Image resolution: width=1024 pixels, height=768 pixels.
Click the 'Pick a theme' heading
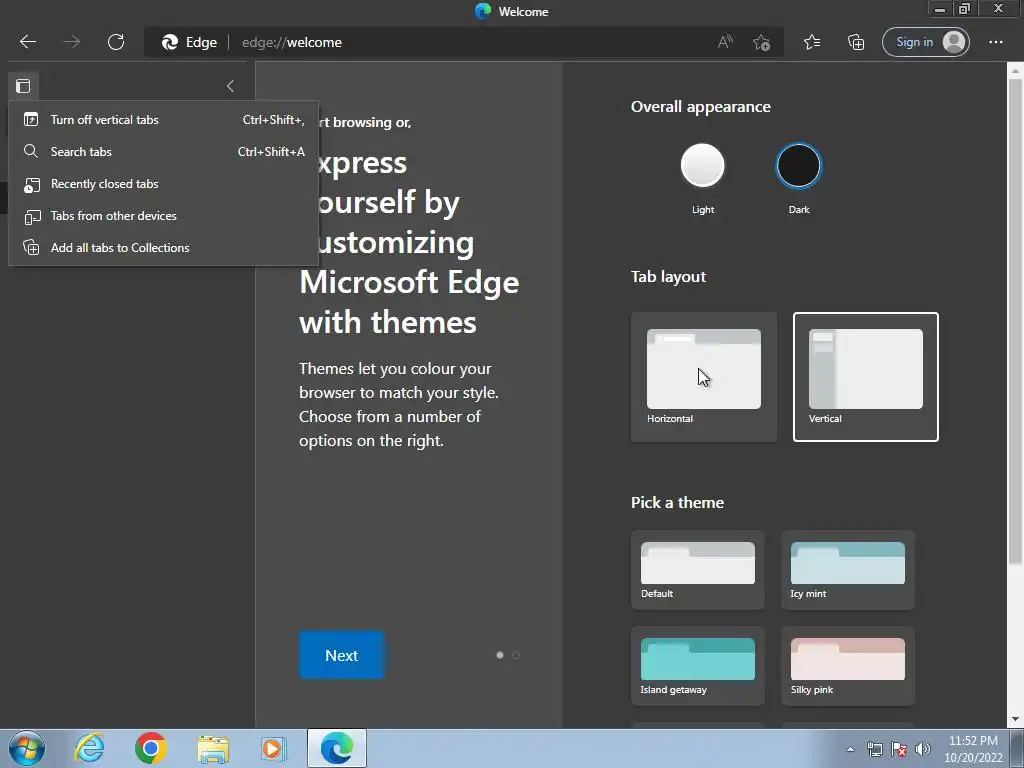[x=677, y=502]
